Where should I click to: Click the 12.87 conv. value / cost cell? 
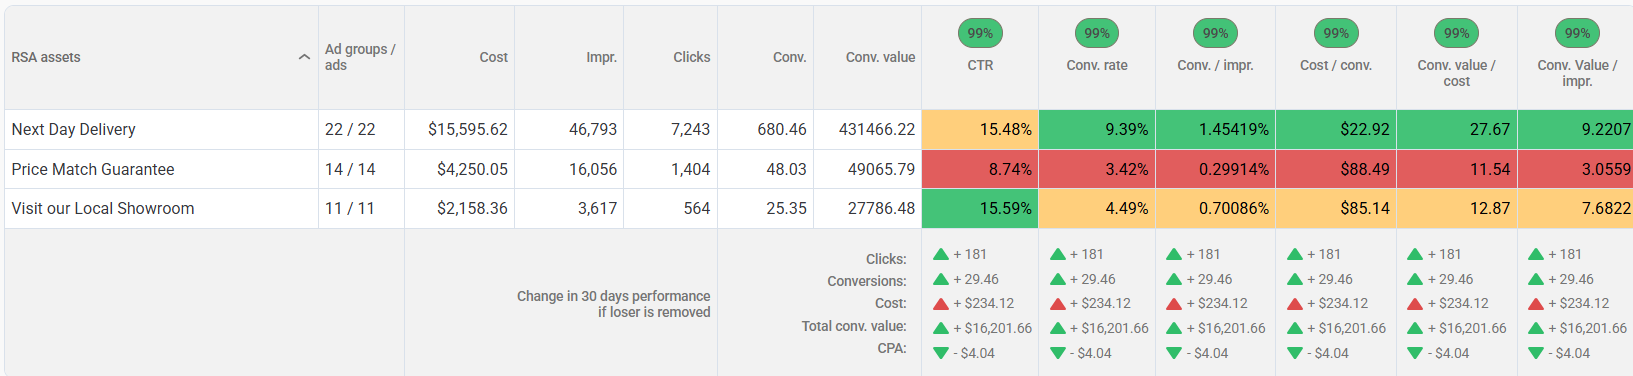click(x=1457, y=208)
